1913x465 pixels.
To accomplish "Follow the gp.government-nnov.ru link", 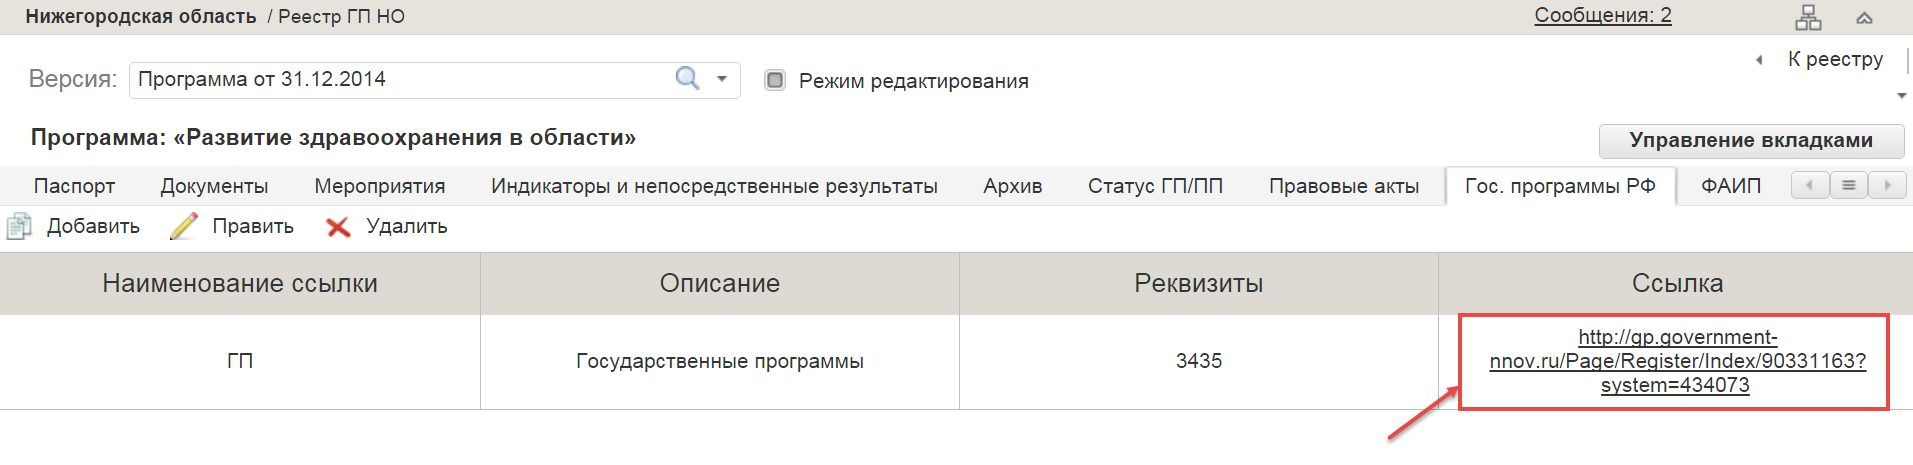I will (x=1677, y=361).
